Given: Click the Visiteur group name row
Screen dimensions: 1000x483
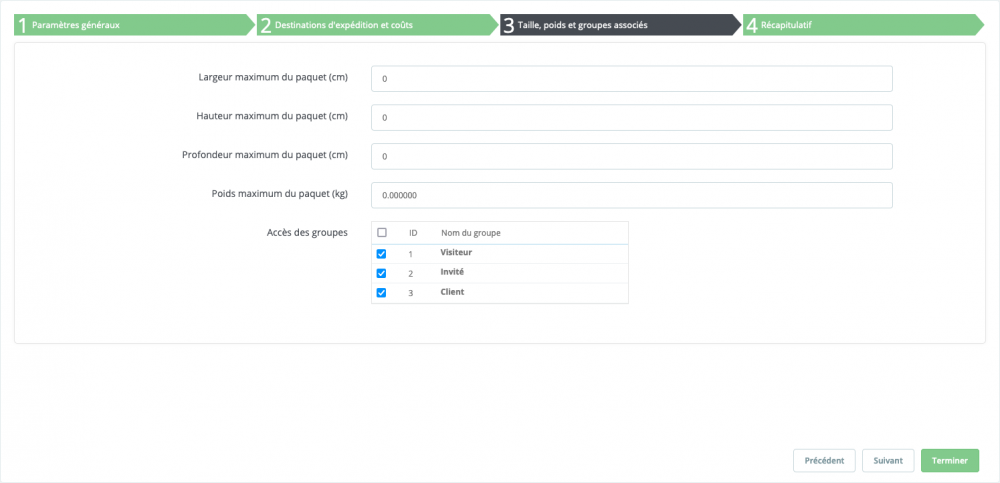Looking at the screenshot, I should click(x=500, y=254).
